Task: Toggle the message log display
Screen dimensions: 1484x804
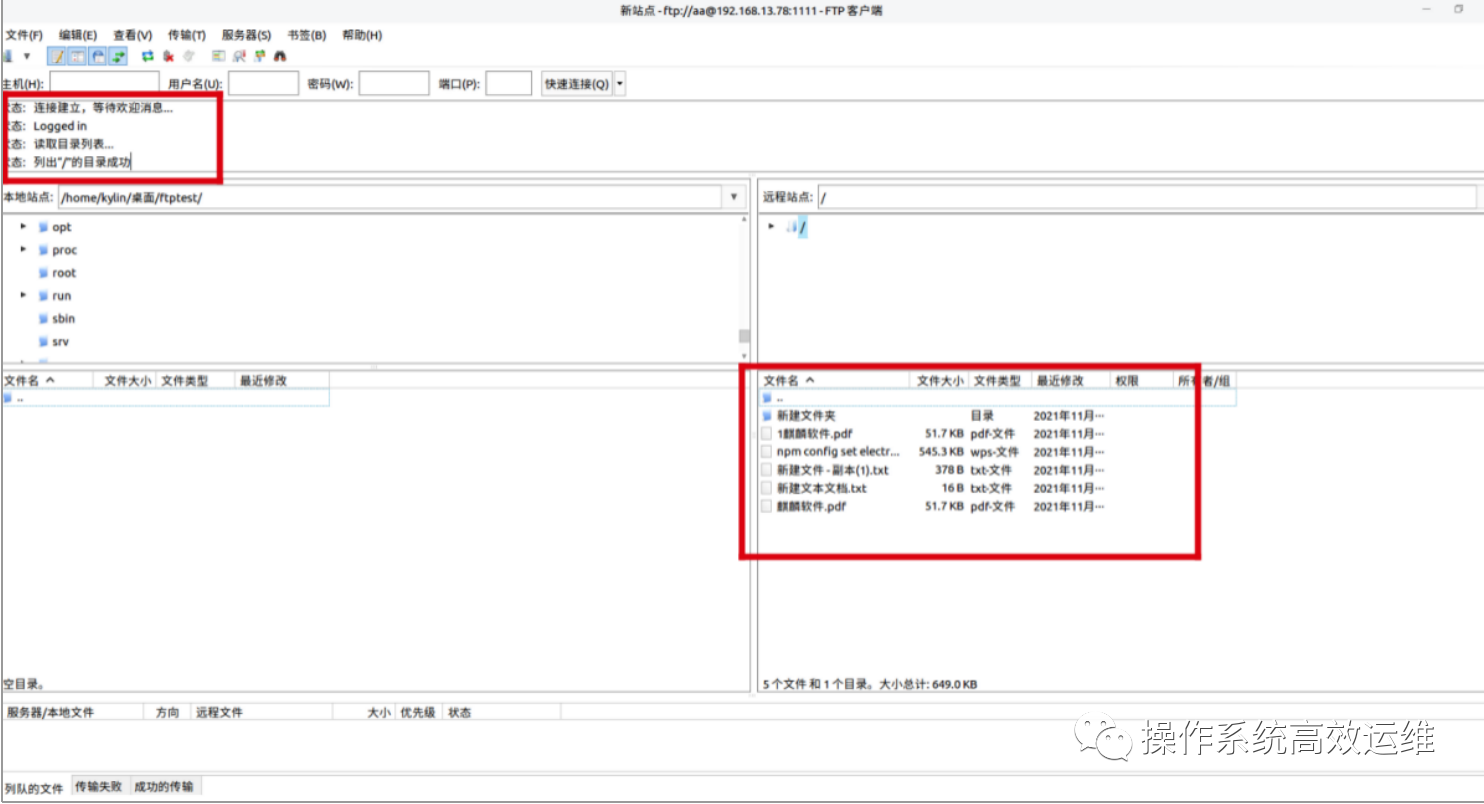Action: (x=57, y=56)
